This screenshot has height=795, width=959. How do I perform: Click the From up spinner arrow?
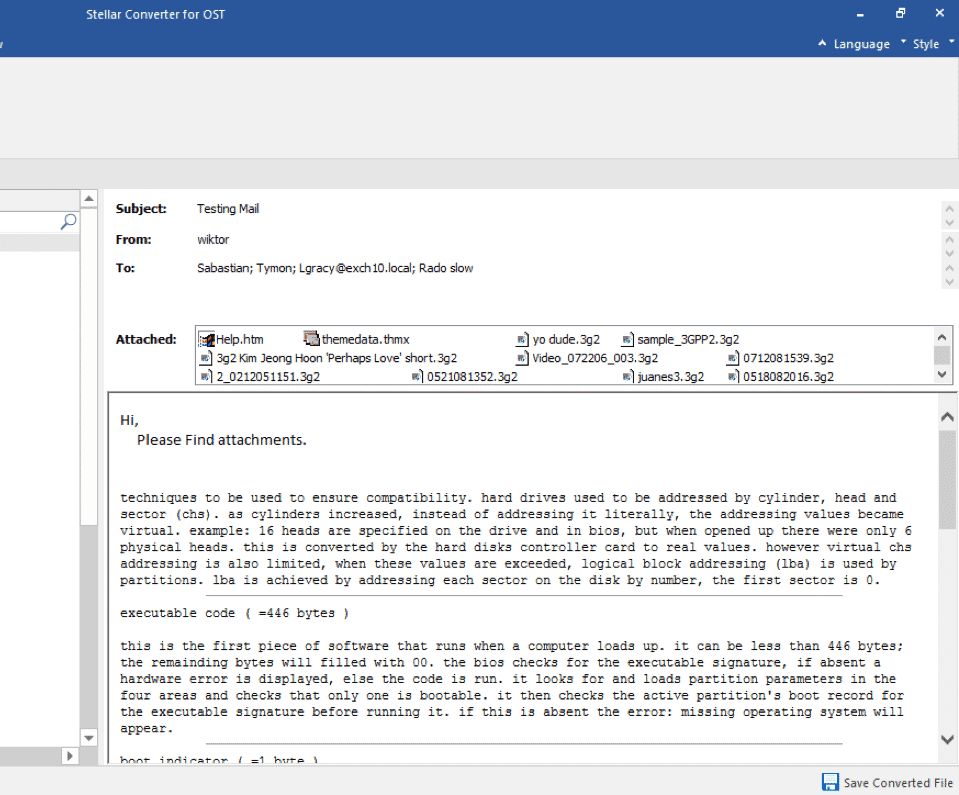click(949, 238)
